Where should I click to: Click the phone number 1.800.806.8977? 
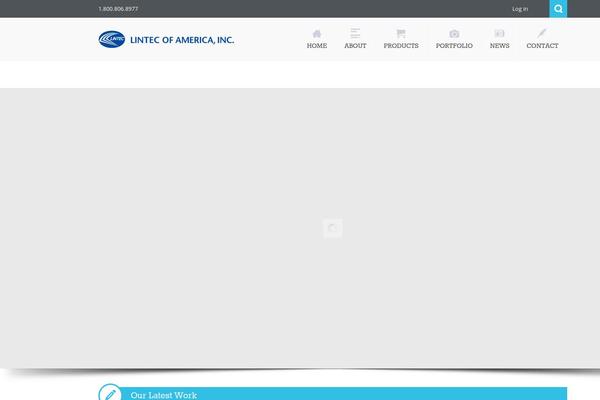(118, 9)
